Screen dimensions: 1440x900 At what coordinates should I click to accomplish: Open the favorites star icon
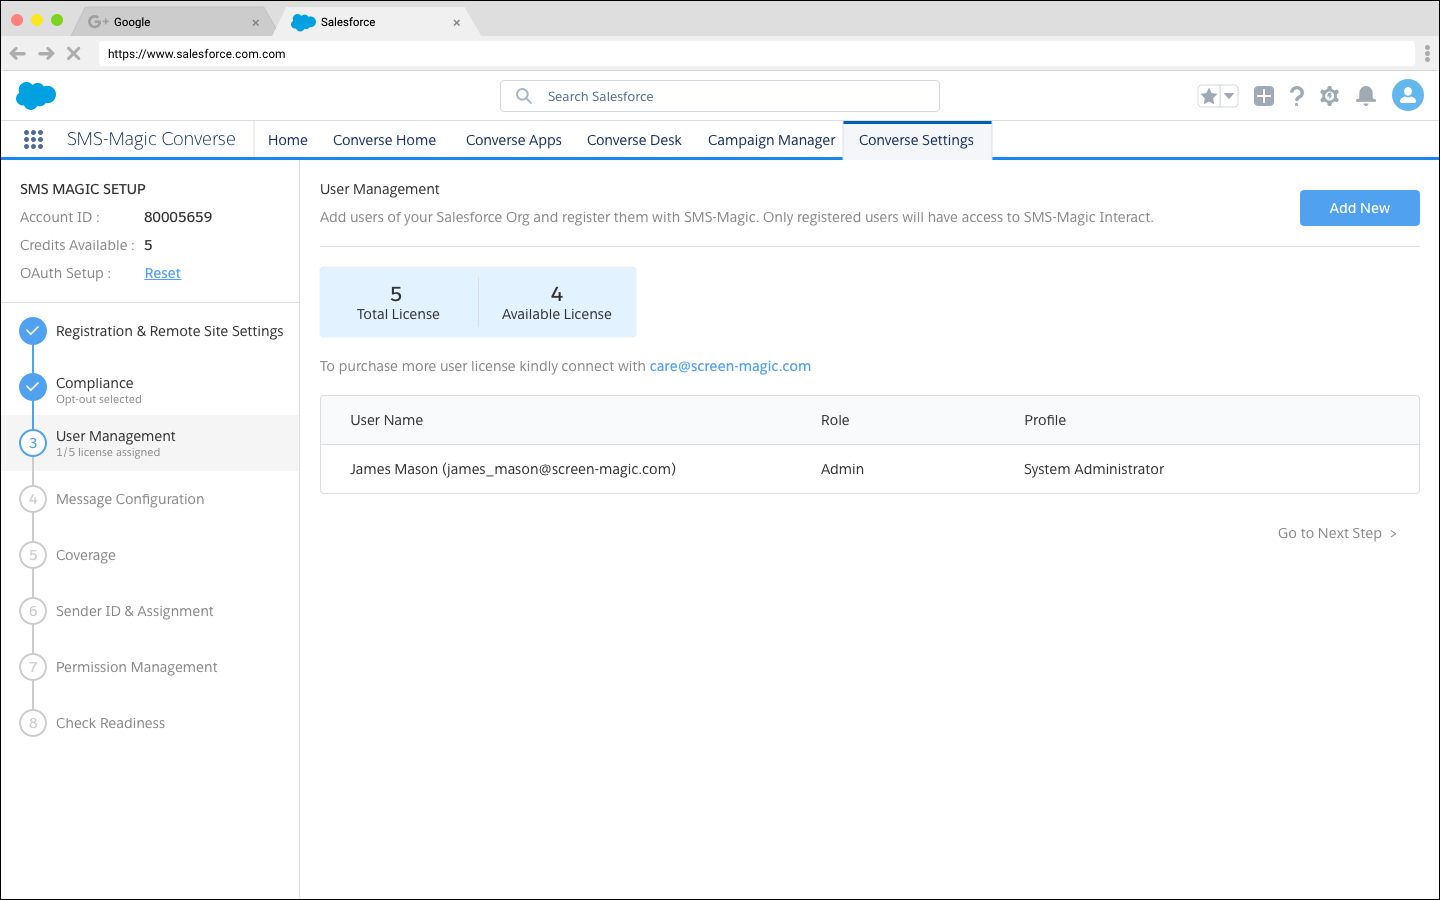click(1209, 96)
